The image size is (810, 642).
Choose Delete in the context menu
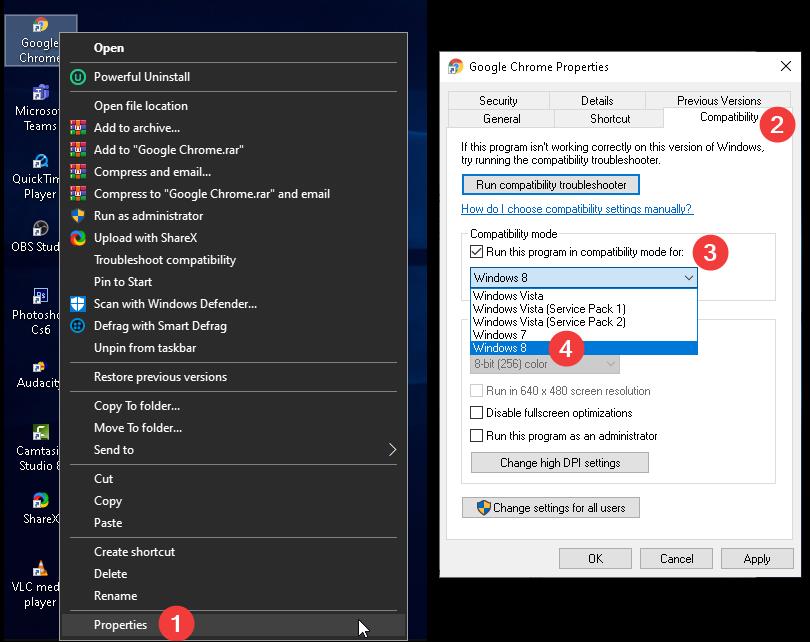click(233, 573)
